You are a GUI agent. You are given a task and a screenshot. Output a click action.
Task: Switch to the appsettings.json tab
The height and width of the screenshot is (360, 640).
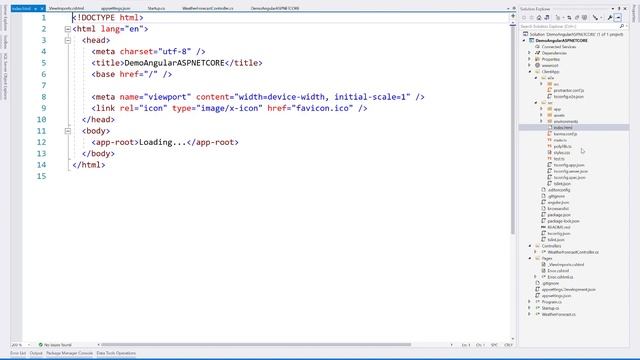click(116, 8)
